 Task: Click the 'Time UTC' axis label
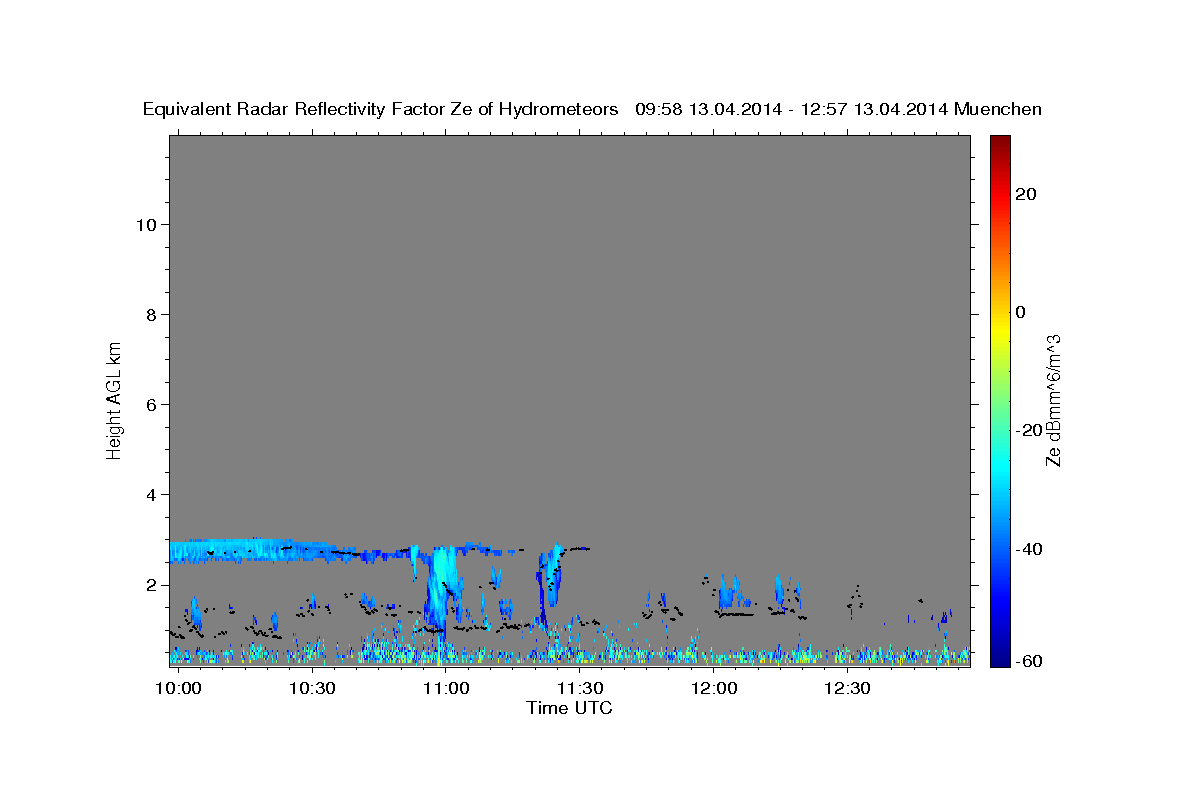[x=569, y=709]
